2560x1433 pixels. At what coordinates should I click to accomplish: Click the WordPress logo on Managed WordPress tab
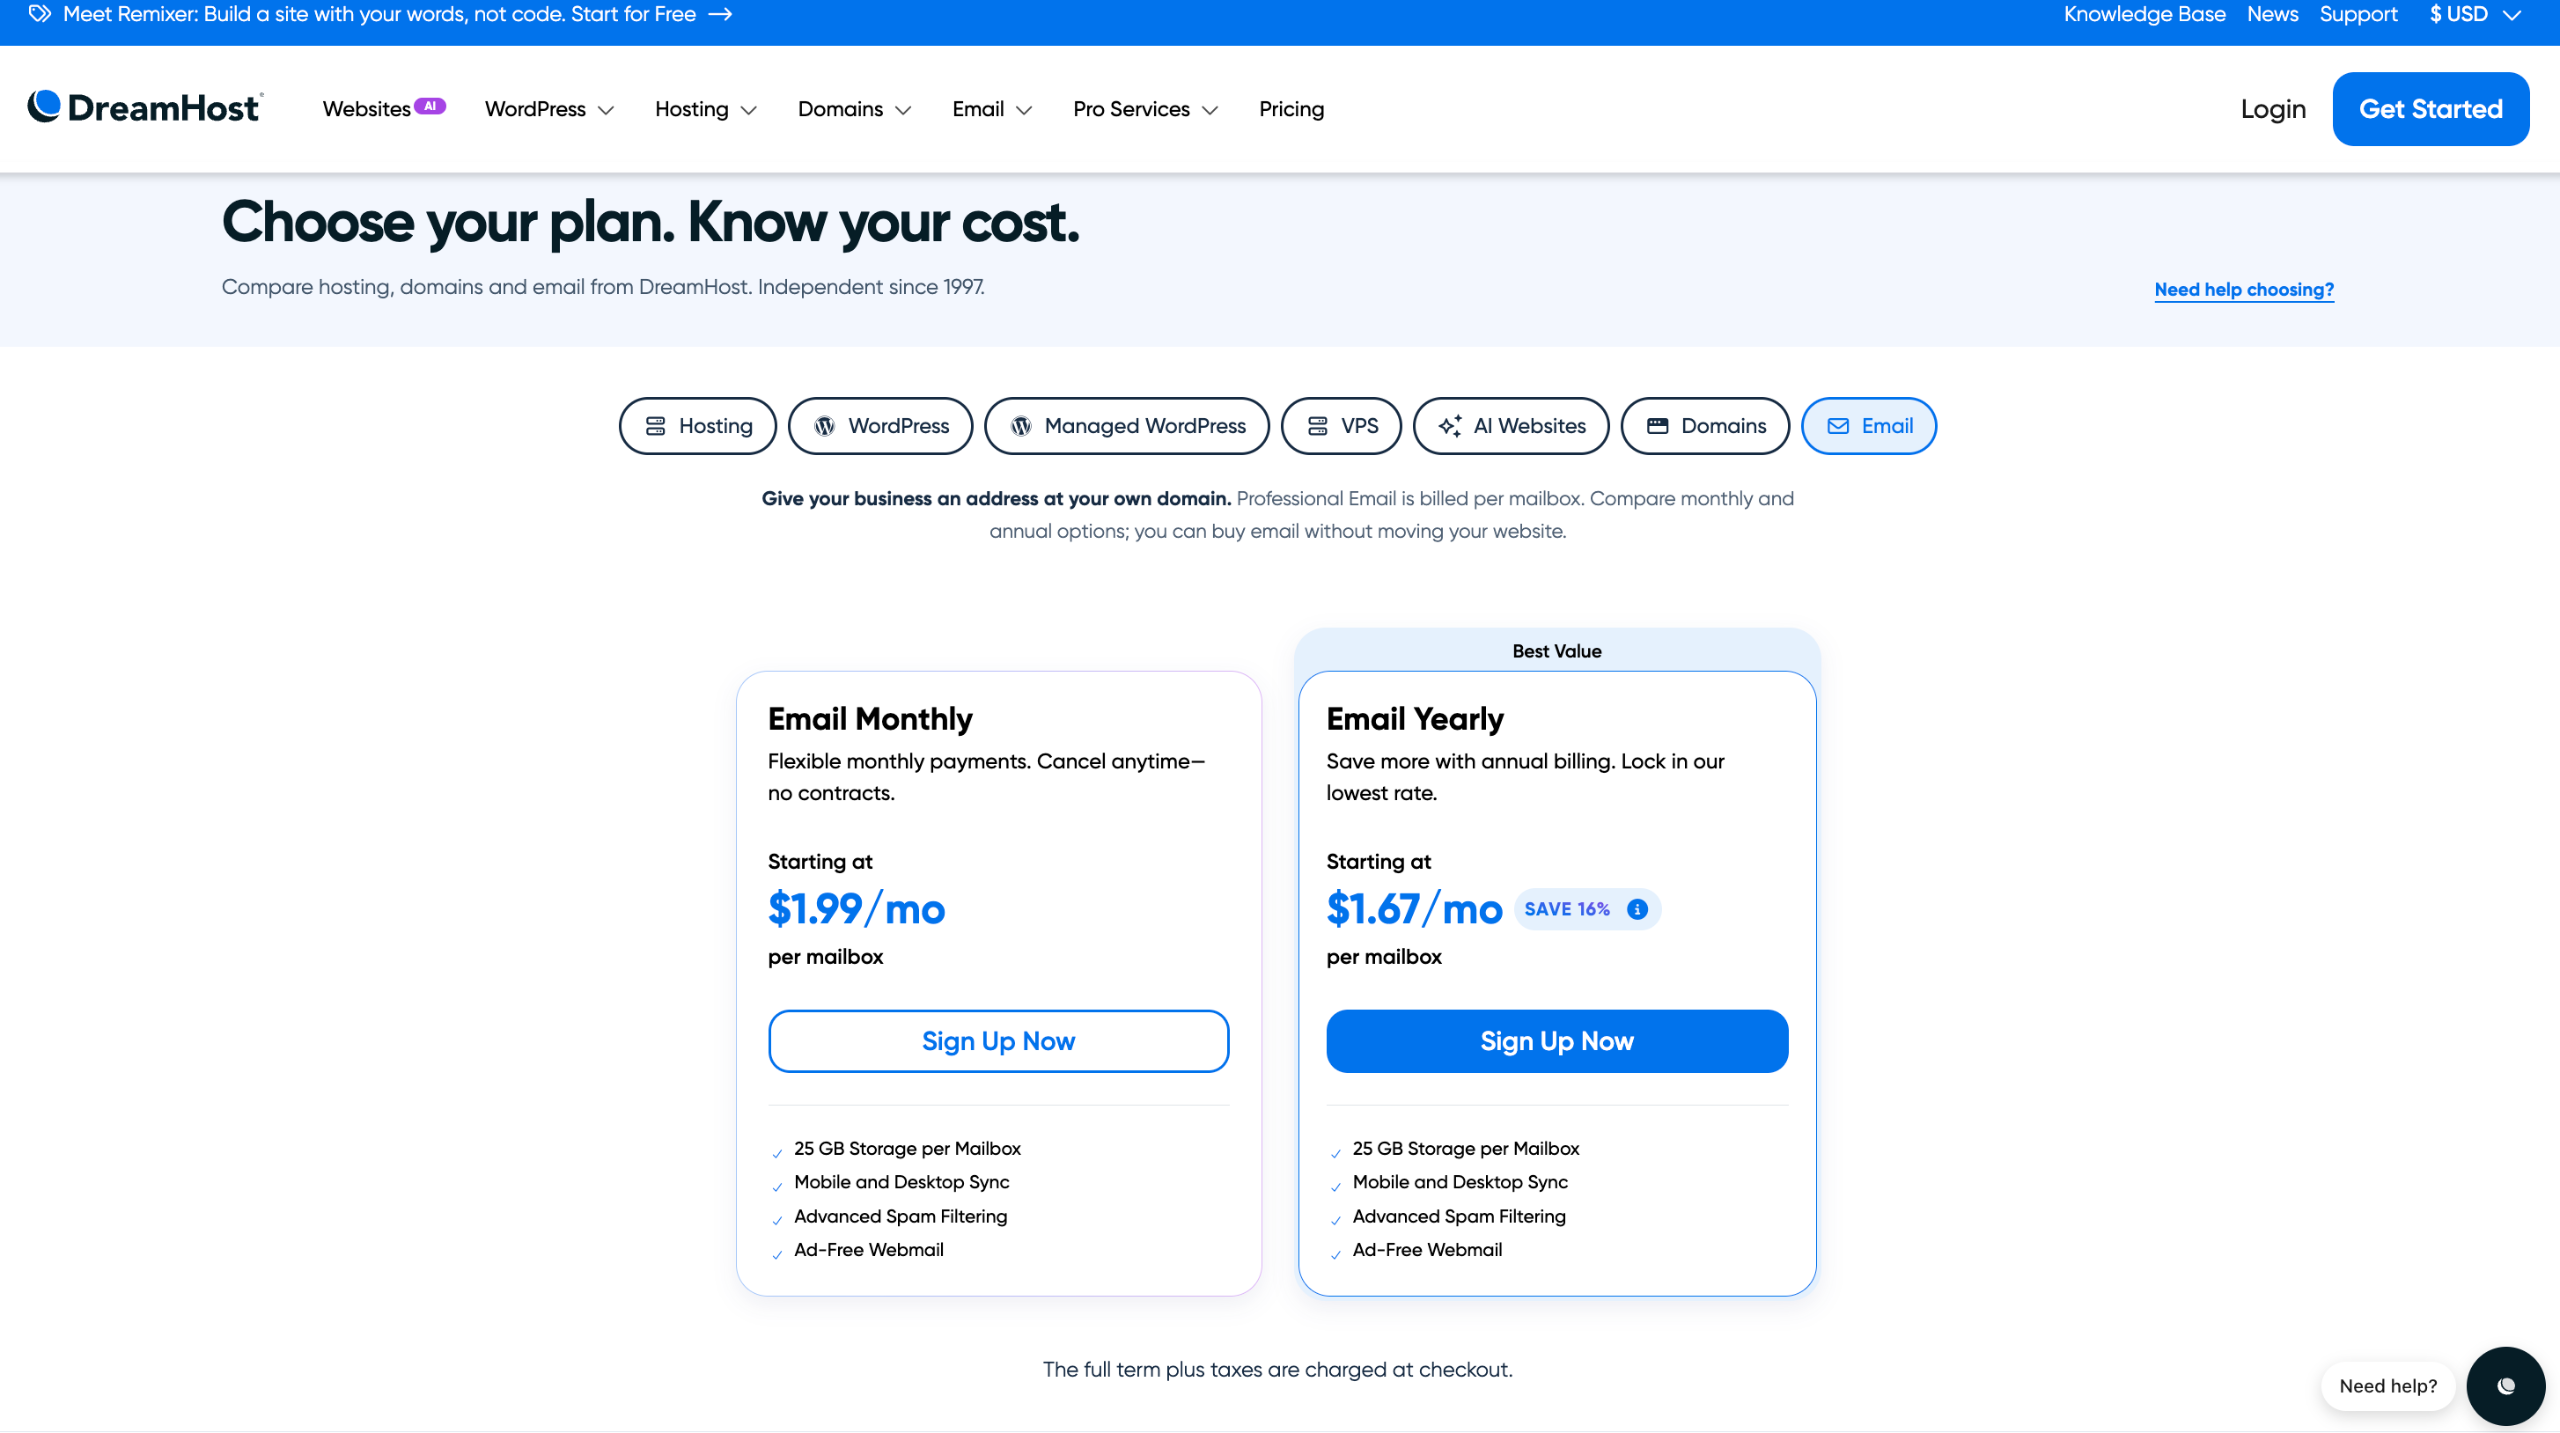pyautogui.click(x=1020, y=426)
